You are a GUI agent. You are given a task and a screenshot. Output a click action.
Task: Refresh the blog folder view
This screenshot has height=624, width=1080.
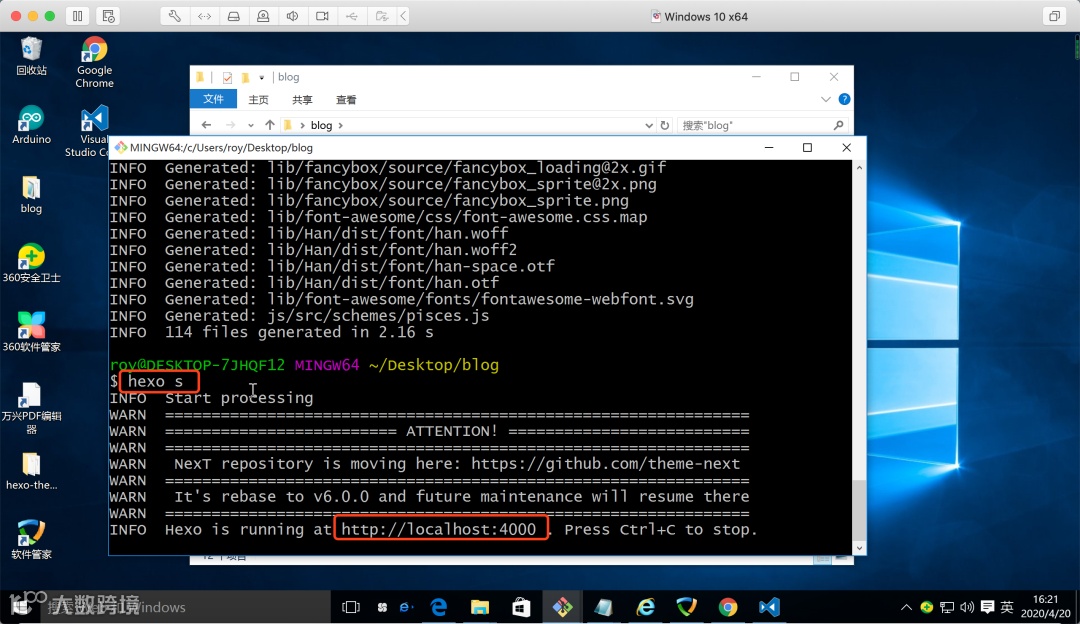tap(665, 125)
